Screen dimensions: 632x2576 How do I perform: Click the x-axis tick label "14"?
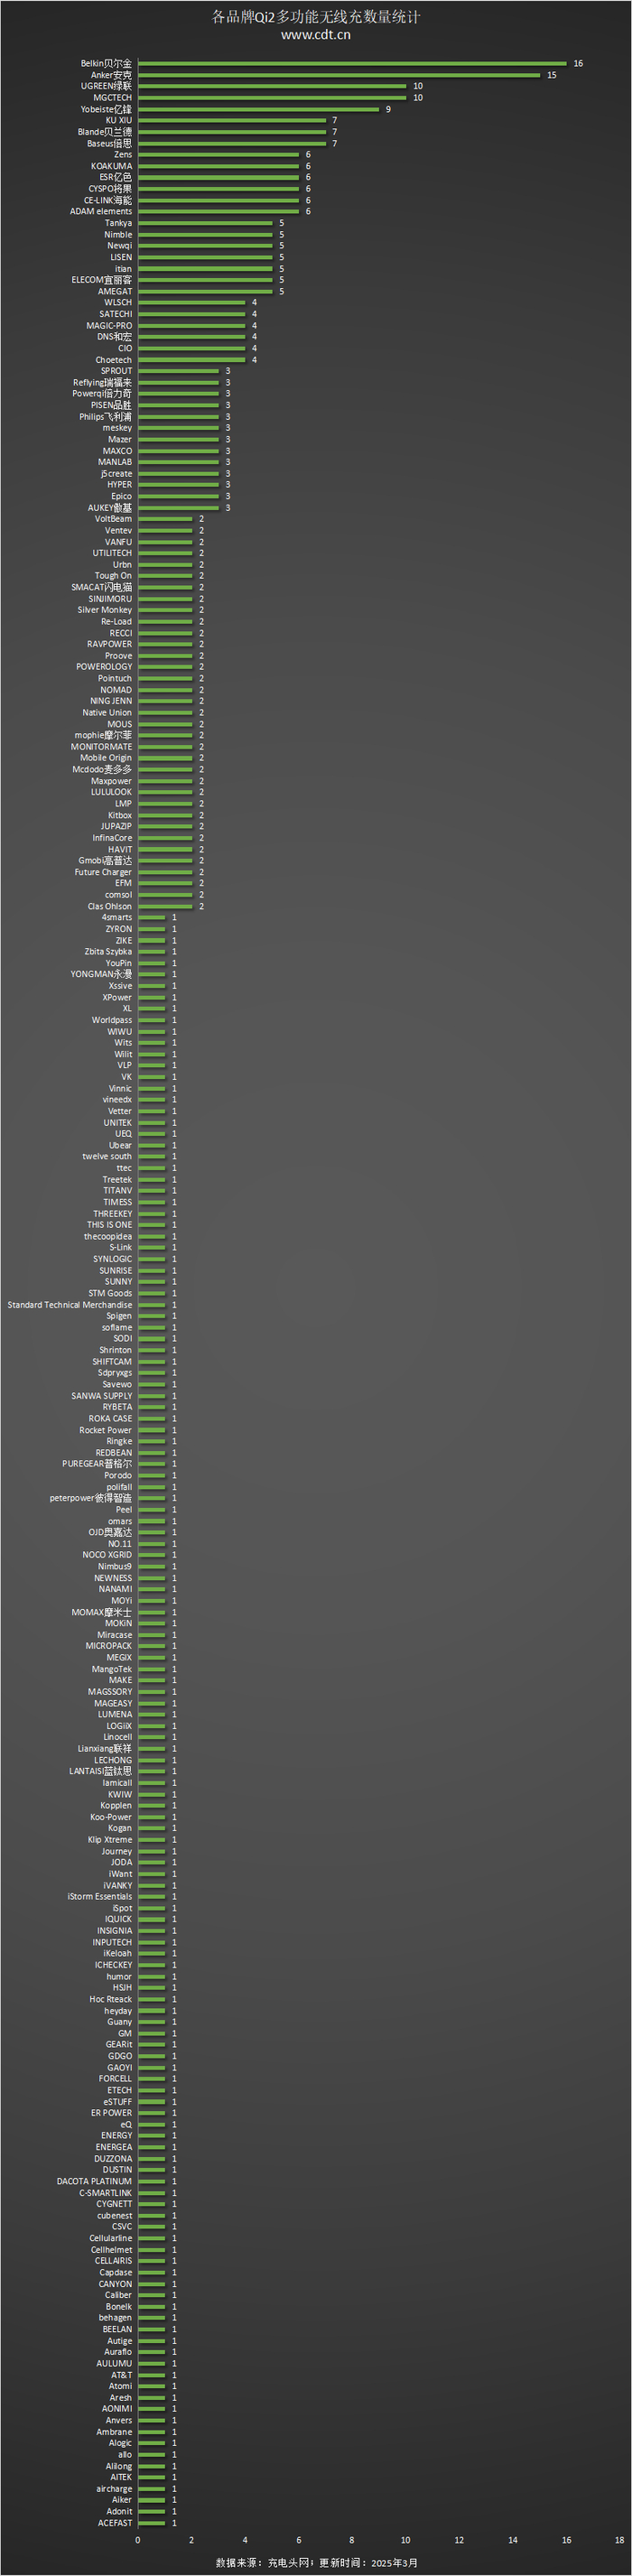(513, 2540)
